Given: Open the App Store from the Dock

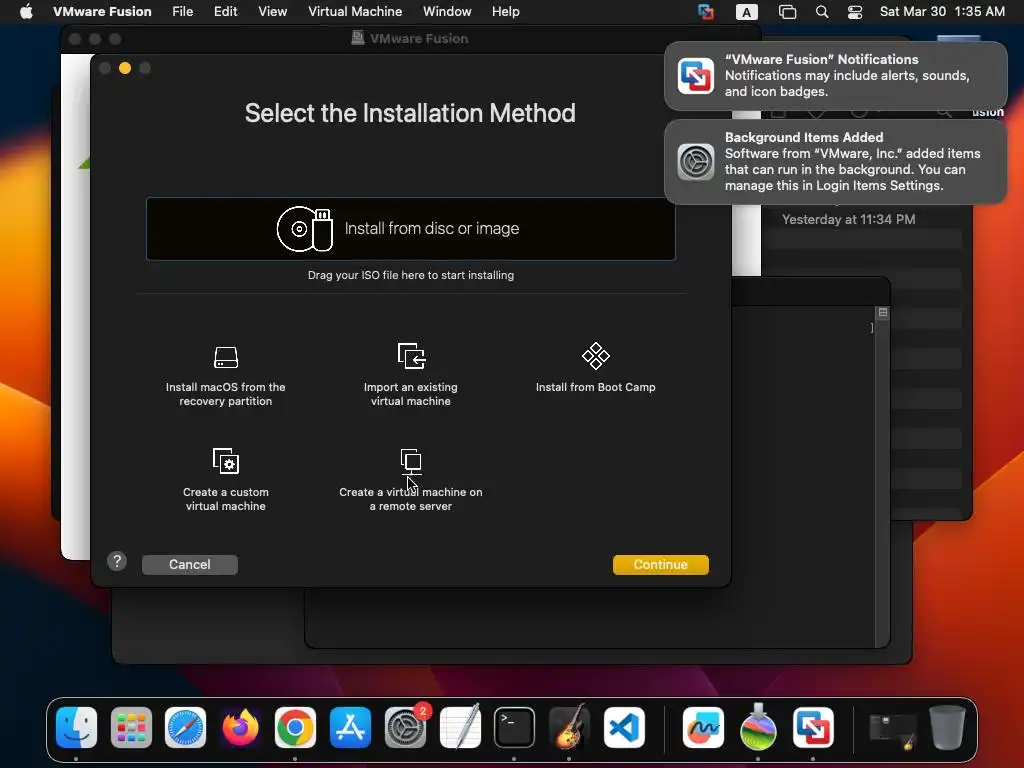Looking at the screenshot, I should point(350,727).
